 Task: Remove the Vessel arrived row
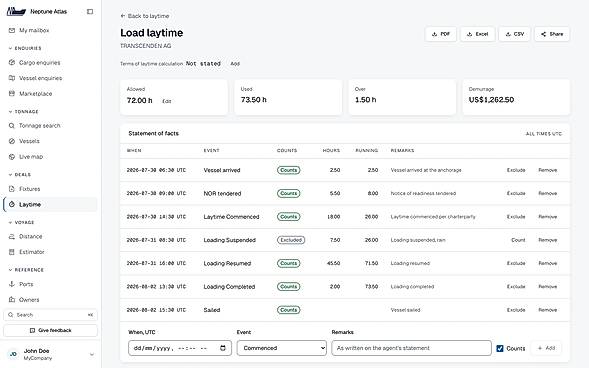coord(547,170)
